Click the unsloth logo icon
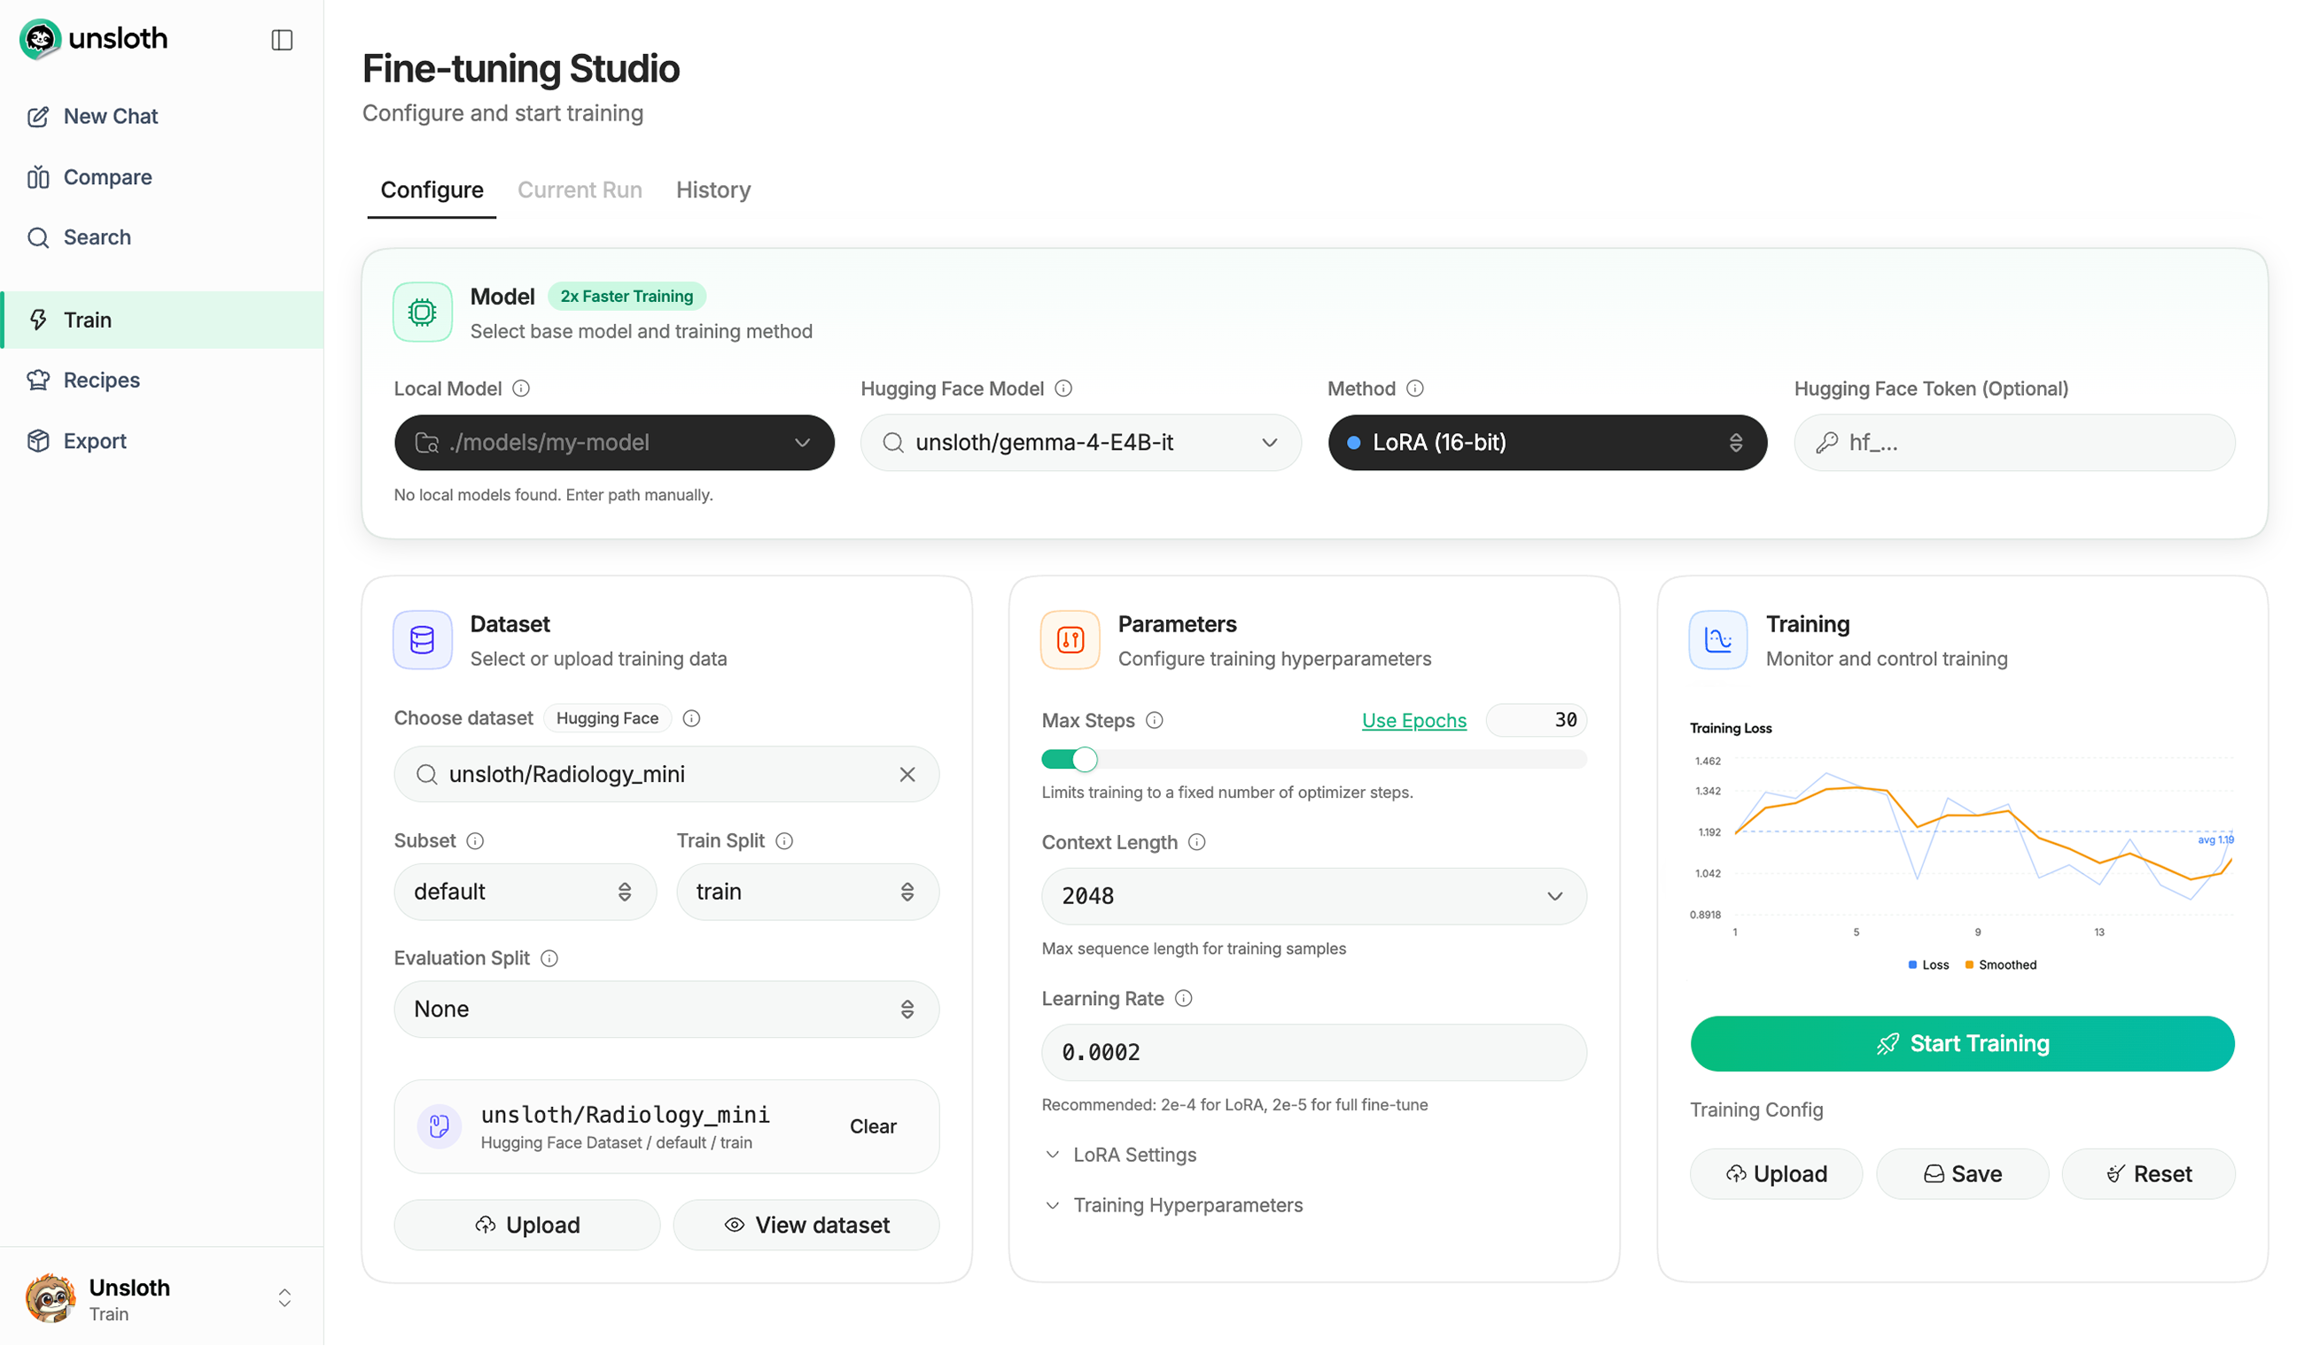This screenshot has height=1346, width=2304. [x=40, y=39]
